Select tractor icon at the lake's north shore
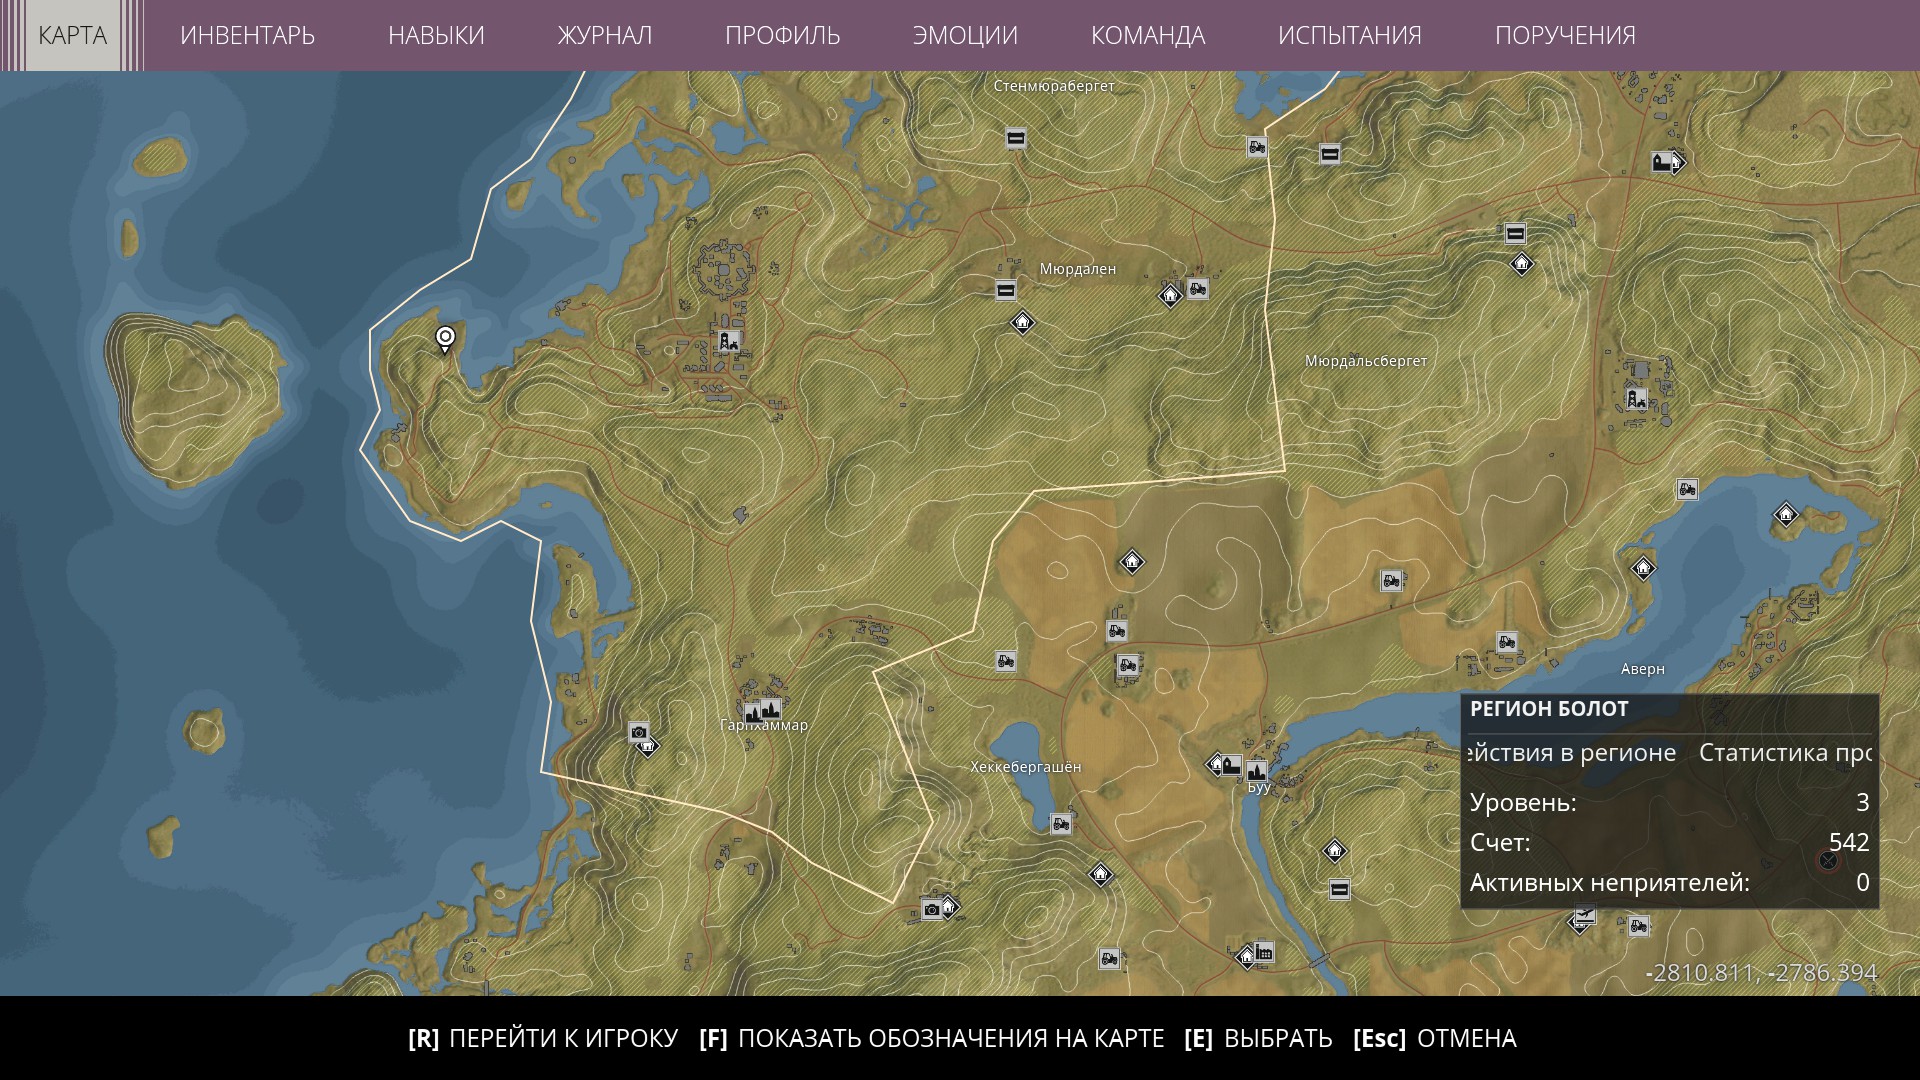1920x1080 pixels. tap(1687, 490)
